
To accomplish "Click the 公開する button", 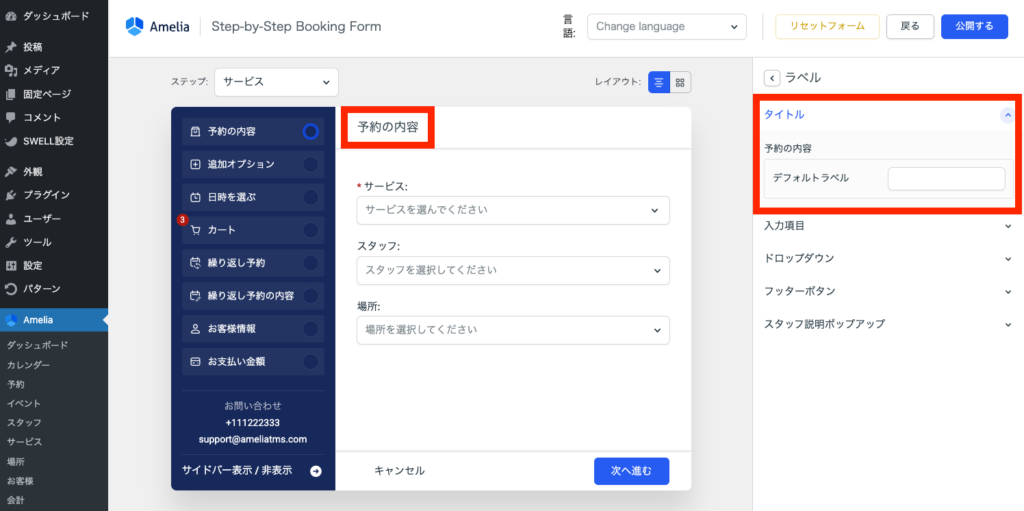I will coord(974,27).
